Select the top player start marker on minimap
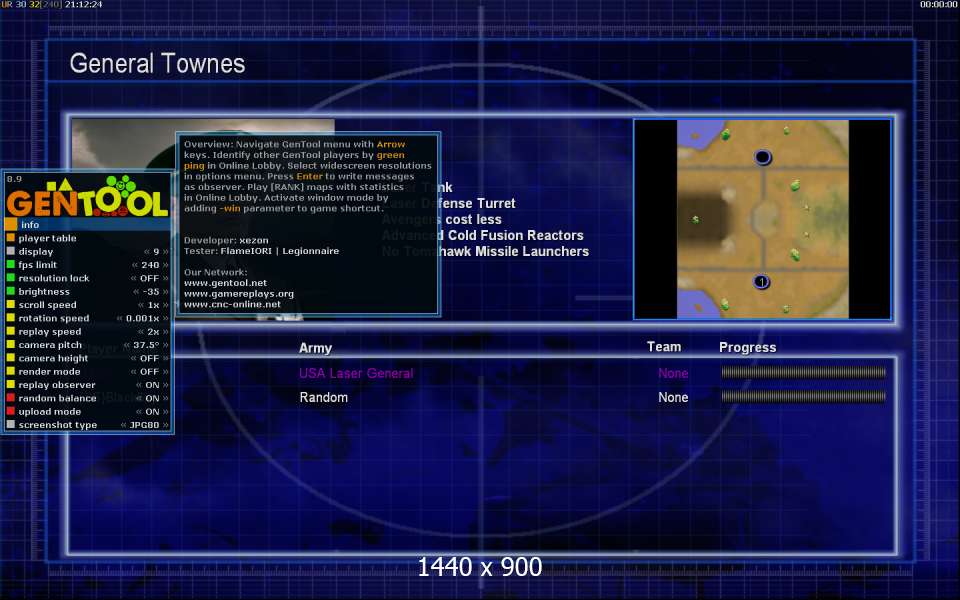The height and width of the screenshot is (600, 960). click(x=762, y=157)
